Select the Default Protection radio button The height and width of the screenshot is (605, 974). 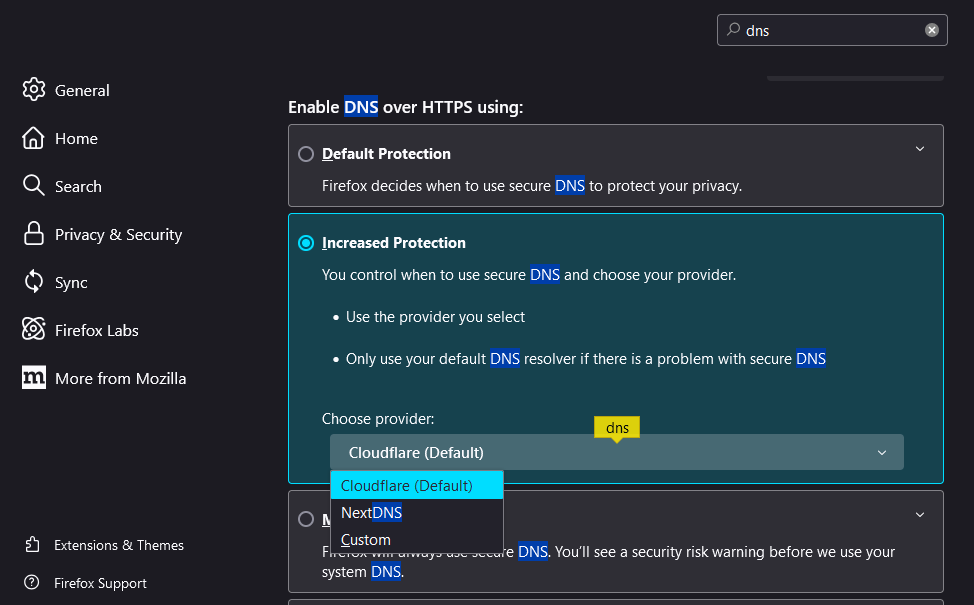pyautogui.click(x=306, y=153)
